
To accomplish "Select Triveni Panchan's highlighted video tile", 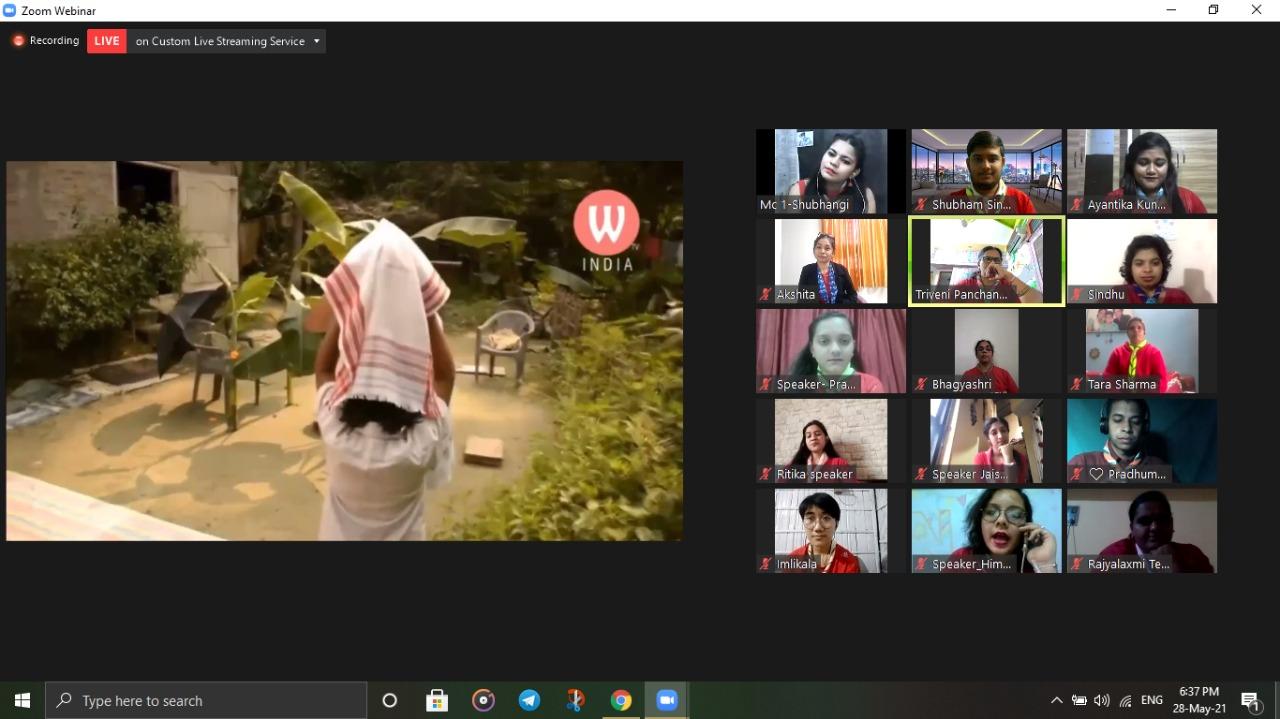I will tap(986, 260).
